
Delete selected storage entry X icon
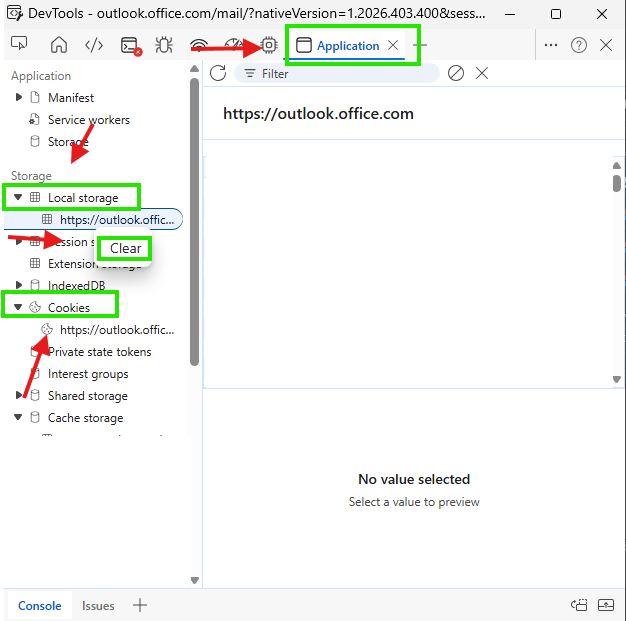pos(482,73)
